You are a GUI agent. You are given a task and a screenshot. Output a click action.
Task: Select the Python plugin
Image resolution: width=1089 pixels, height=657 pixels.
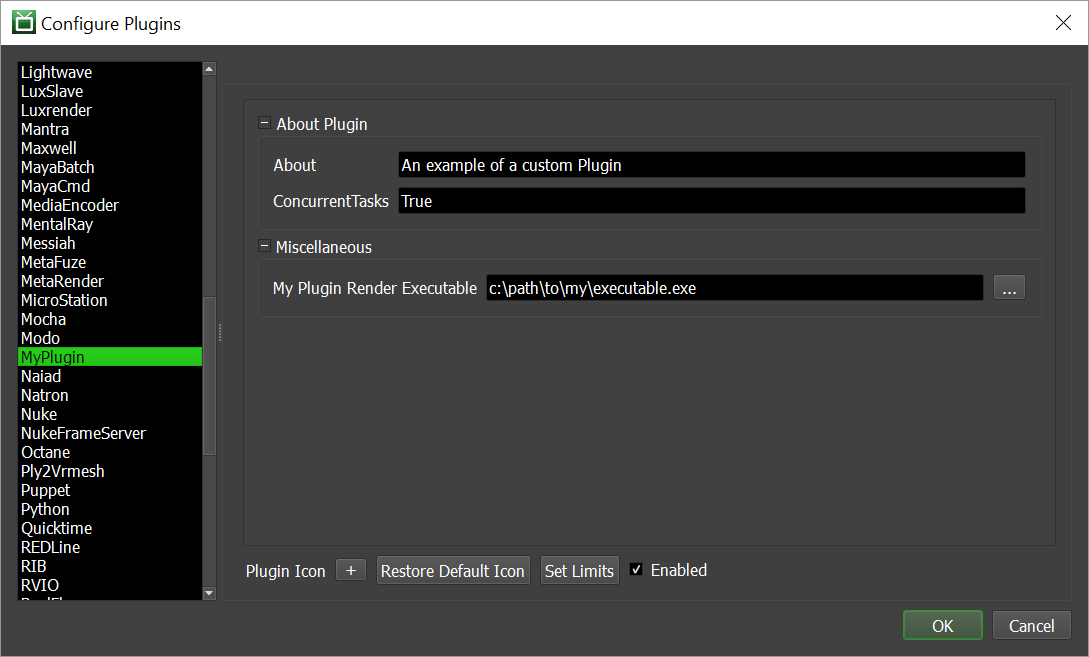45,509
